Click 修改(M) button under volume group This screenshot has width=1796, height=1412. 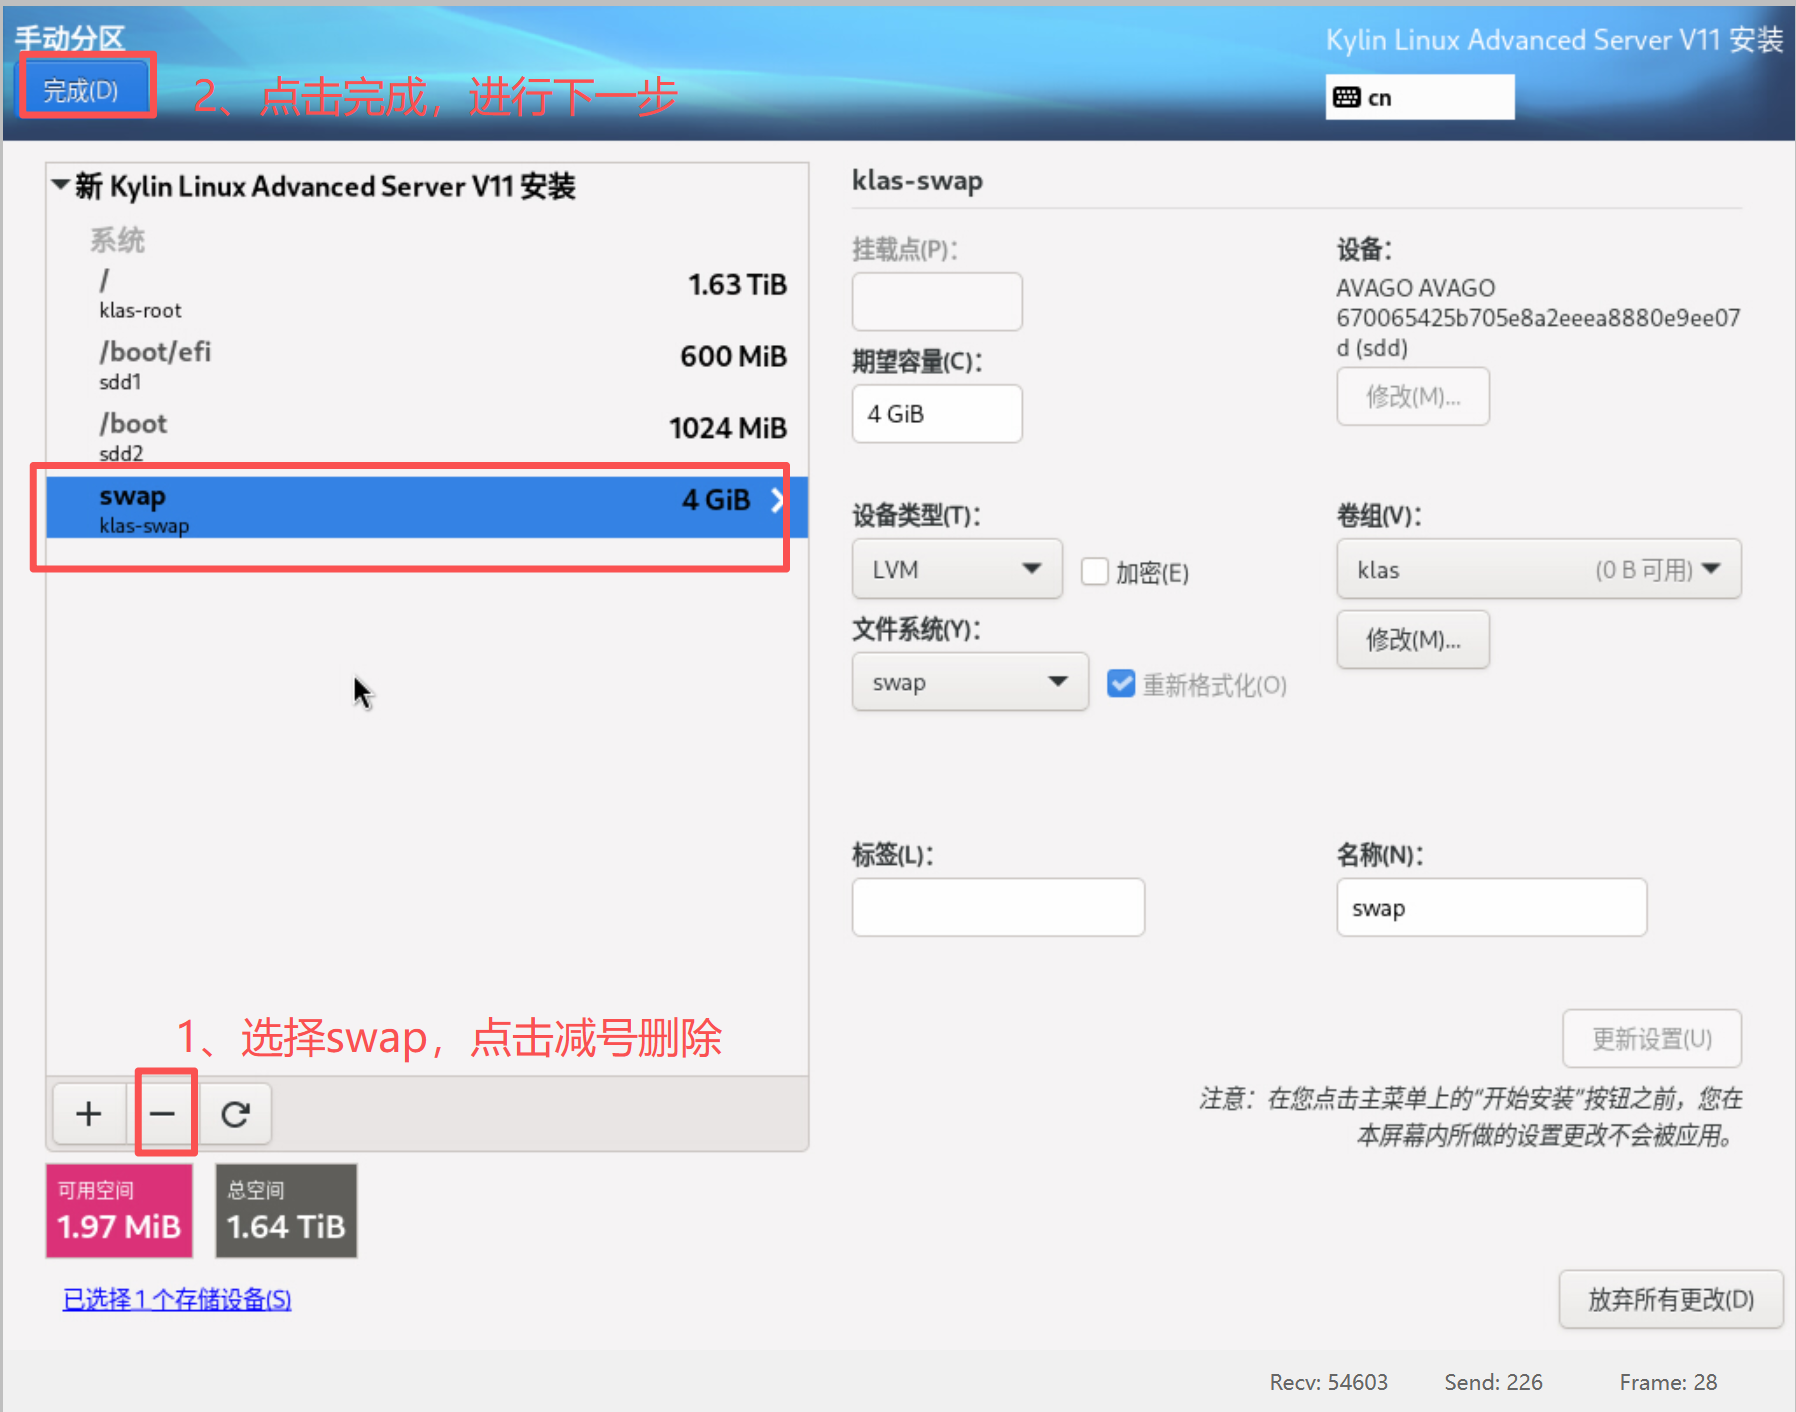pyautogui.click(x=1412, y=640)
